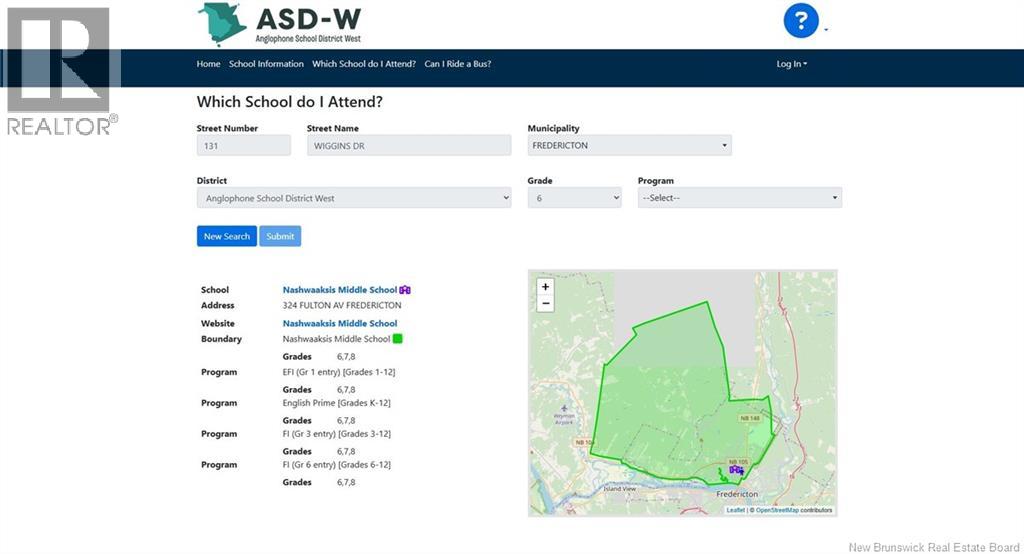Screen dimensions: 1024x554
Task: Go to School Information in the navigation bar
Action: [x=266, y=64]
